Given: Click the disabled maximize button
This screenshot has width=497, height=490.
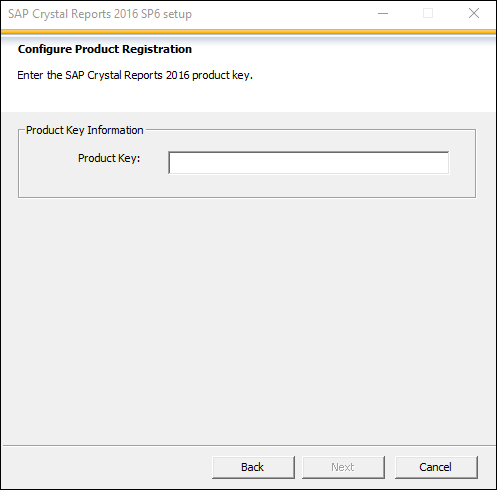Looking at the screenshot, I should pyautogui.click(x=428, y=14).
